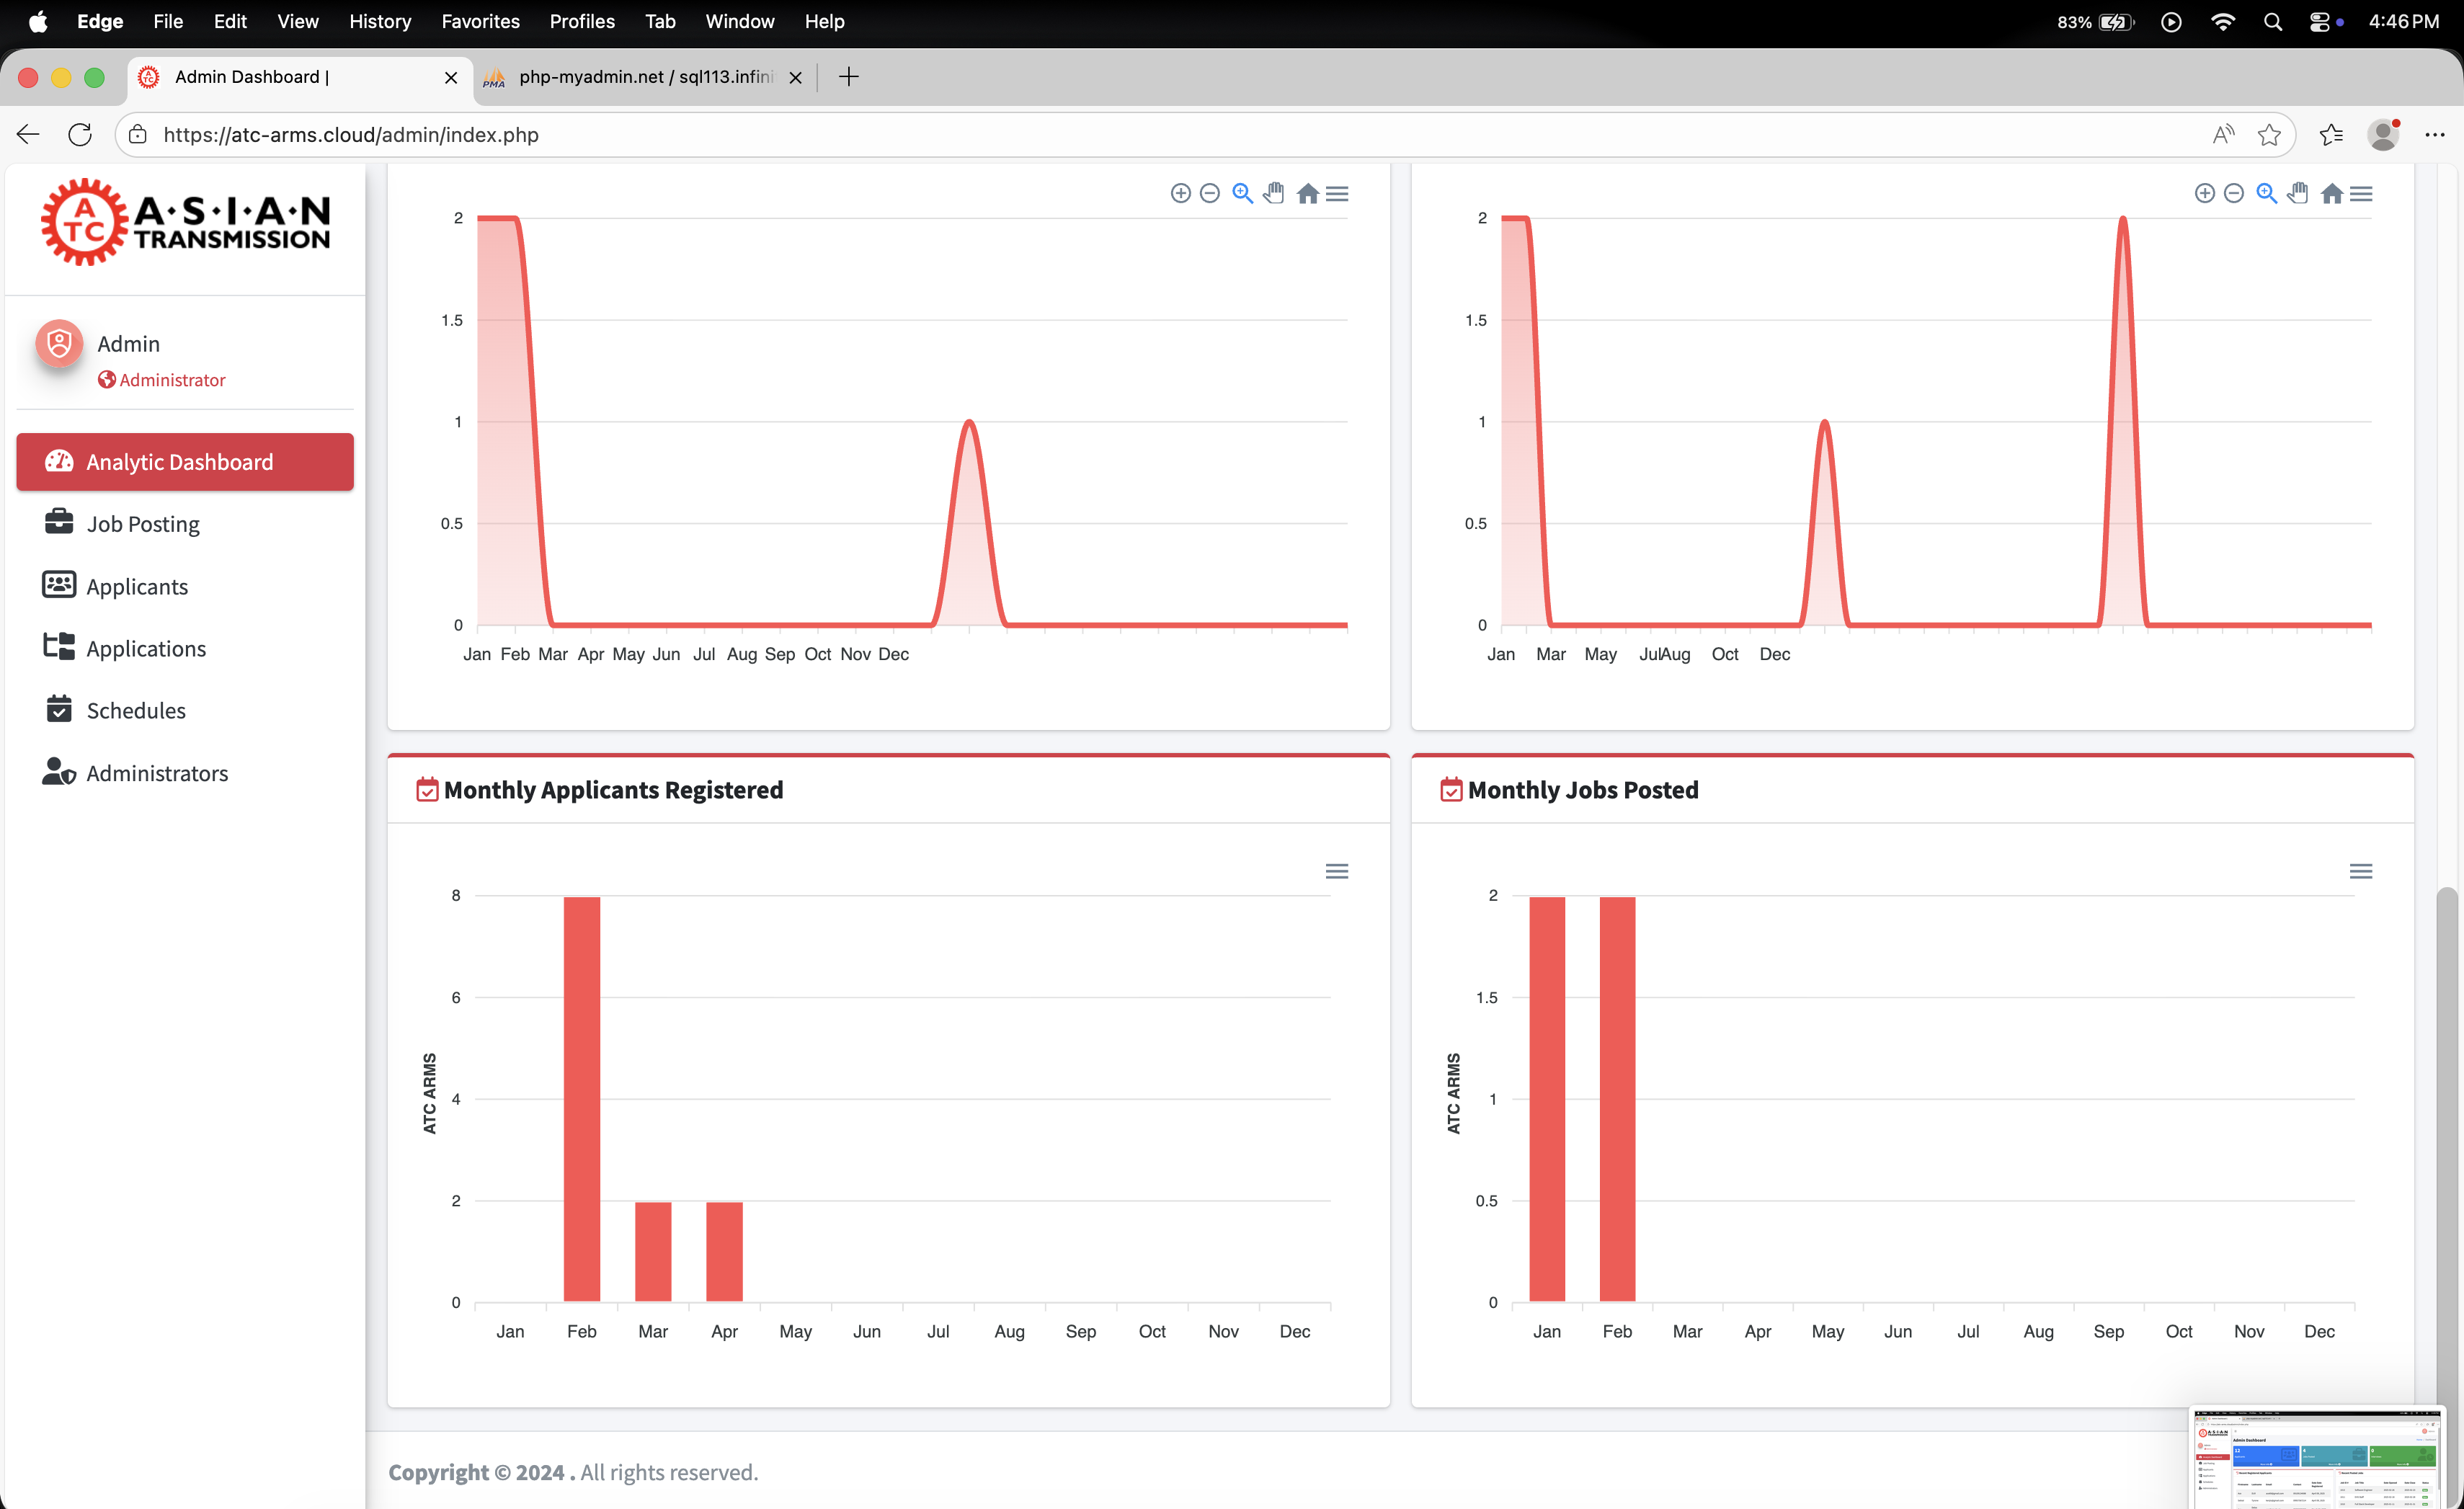
Task: Go to the Schedules page
Action: click(x=136, y=710)
